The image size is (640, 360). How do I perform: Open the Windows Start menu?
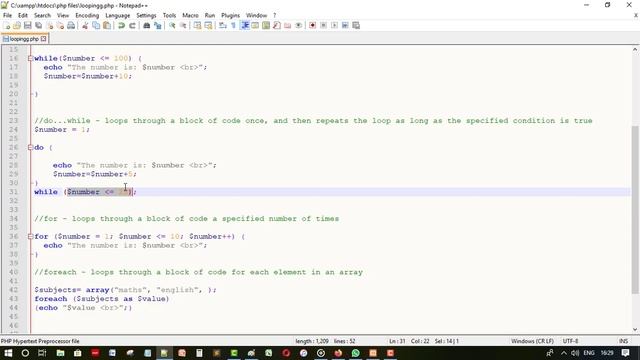(8, 353)
